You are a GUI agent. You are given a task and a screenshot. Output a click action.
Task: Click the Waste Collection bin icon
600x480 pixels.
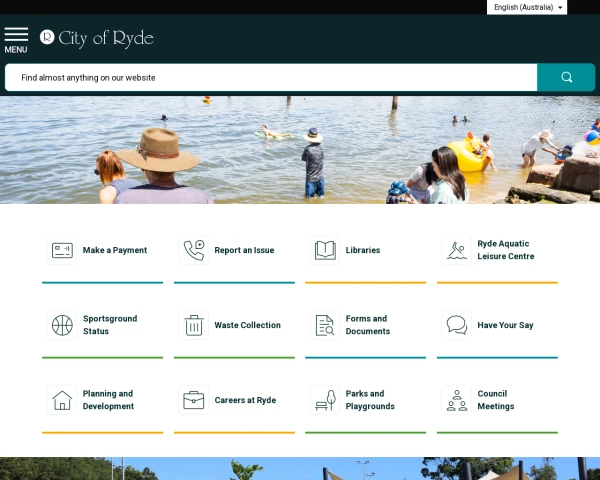click(x=194, y=325)
